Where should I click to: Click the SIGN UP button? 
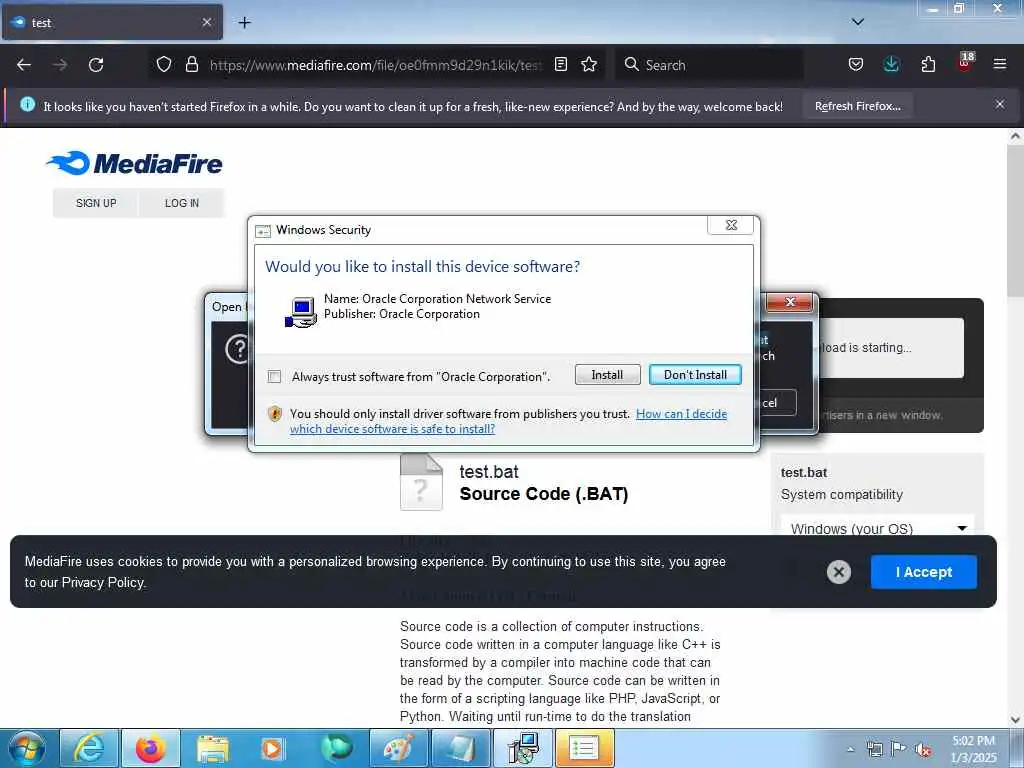(x=96, y=203)
